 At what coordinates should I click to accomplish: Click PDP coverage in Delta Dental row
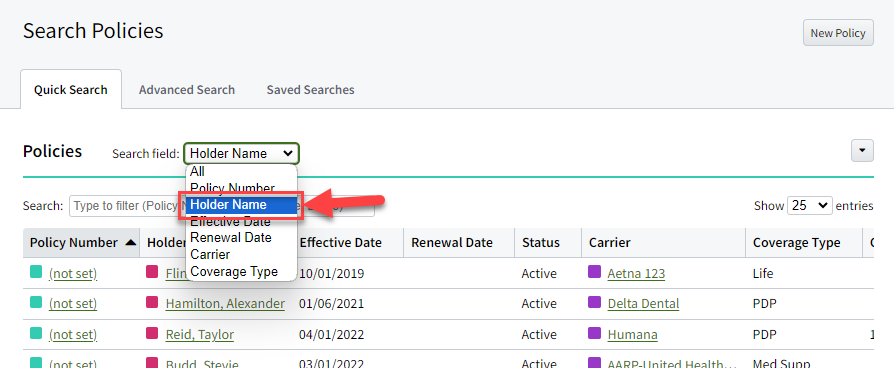764,304
